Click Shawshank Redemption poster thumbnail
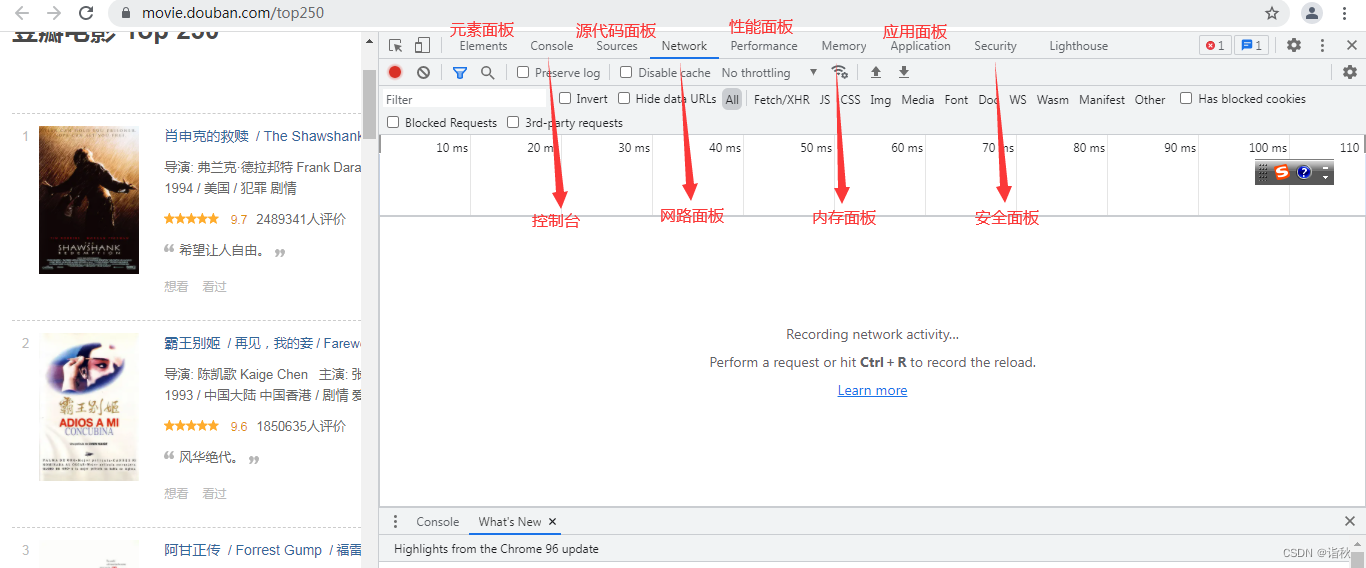1366x568 pixels. point(89,200)
